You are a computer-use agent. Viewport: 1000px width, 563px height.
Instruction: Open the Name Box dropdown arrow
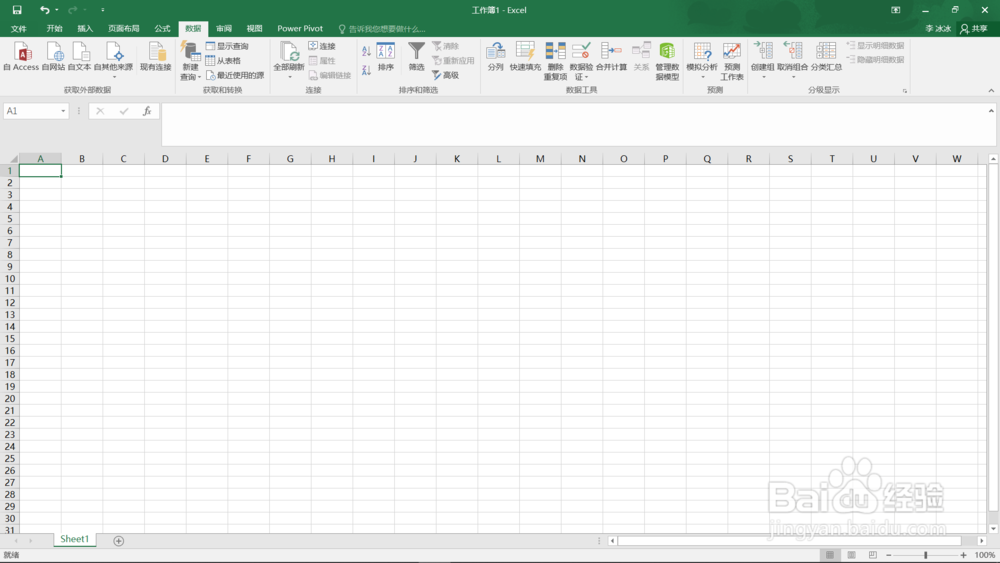click(x=63, y=111)
